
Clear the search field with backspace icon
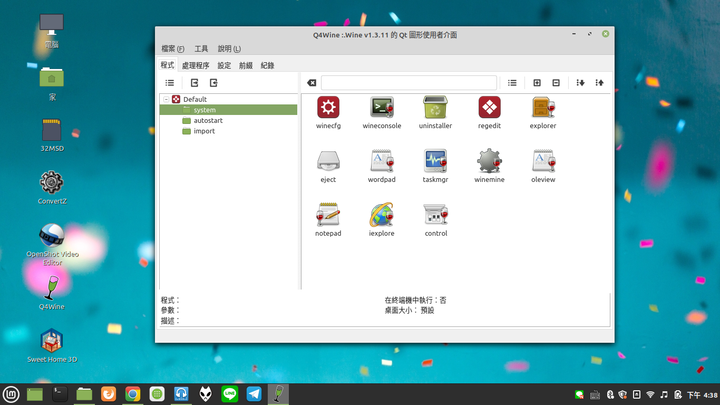312,83
